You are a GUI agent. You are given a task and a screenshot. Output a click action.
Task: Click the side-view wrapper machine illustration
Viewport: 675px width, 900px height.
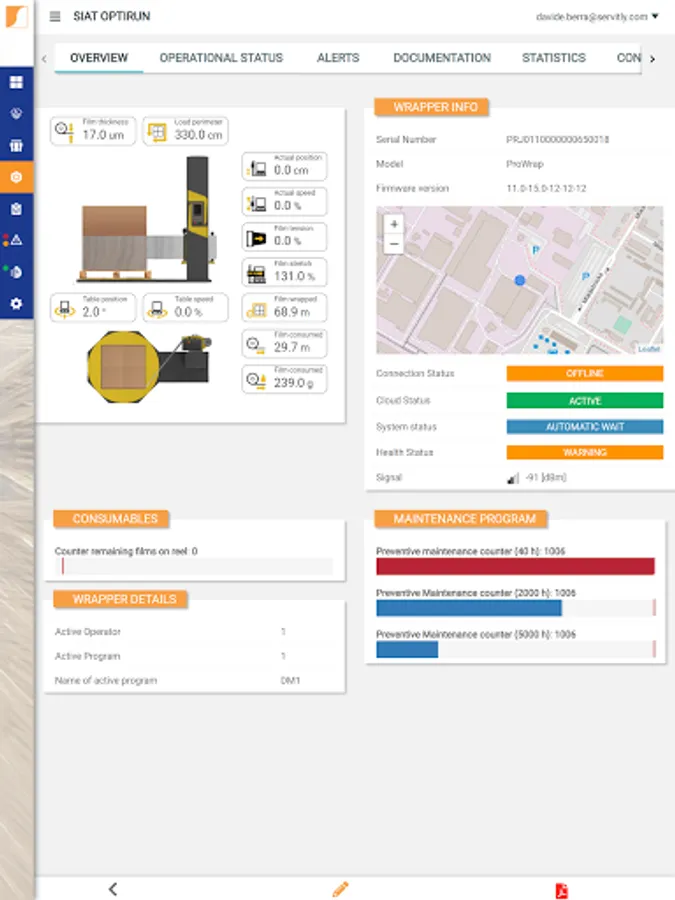148,219
